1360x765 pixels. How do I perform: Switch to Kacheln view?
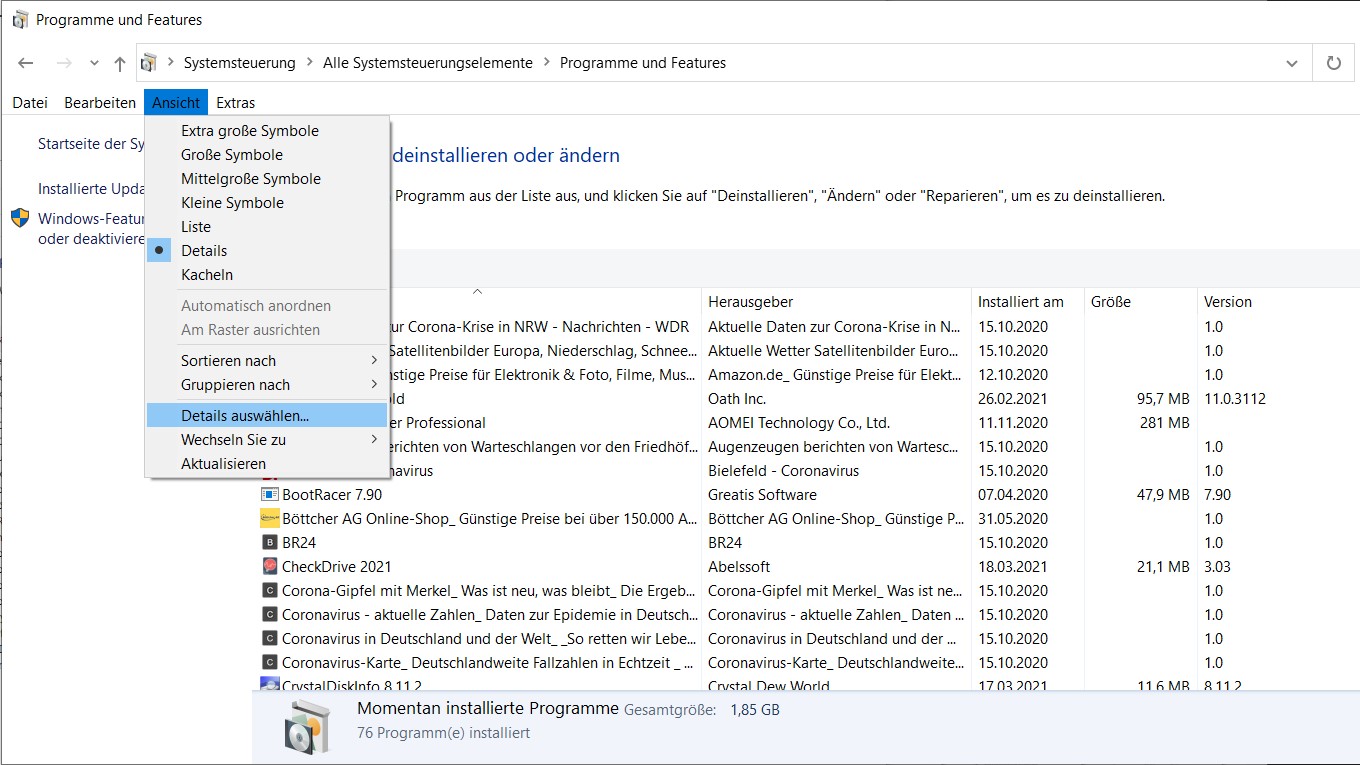coord(267,275)
